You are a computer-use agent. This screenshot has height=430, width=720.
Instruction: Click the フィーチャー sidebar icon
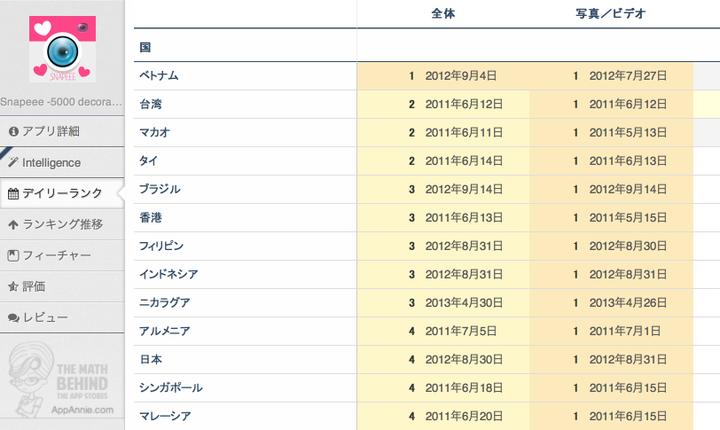click(13, 255)
